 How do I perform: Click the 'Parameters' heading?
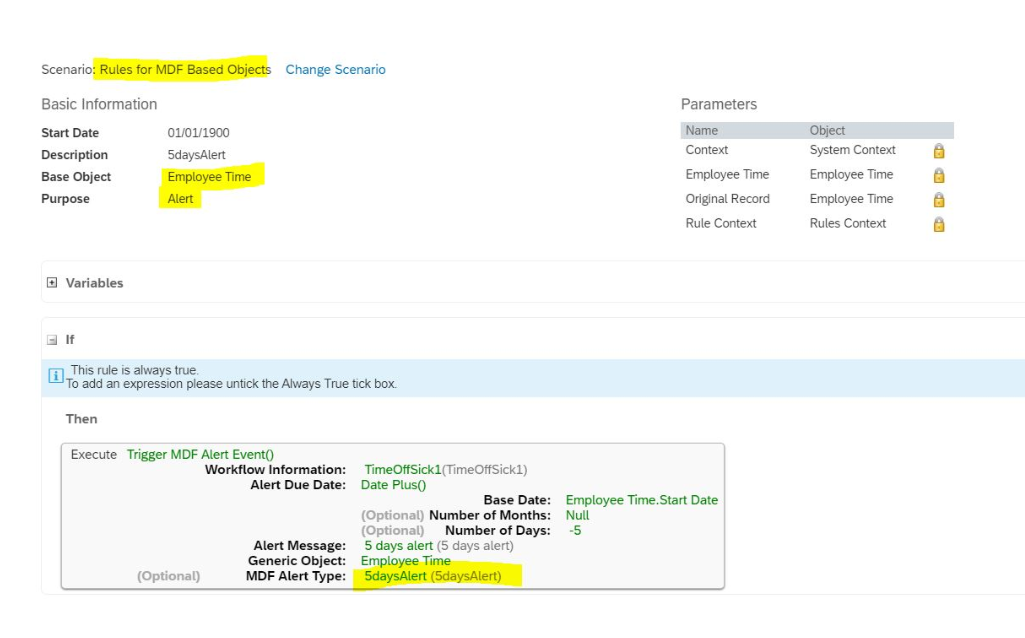[x=719, y=104]
